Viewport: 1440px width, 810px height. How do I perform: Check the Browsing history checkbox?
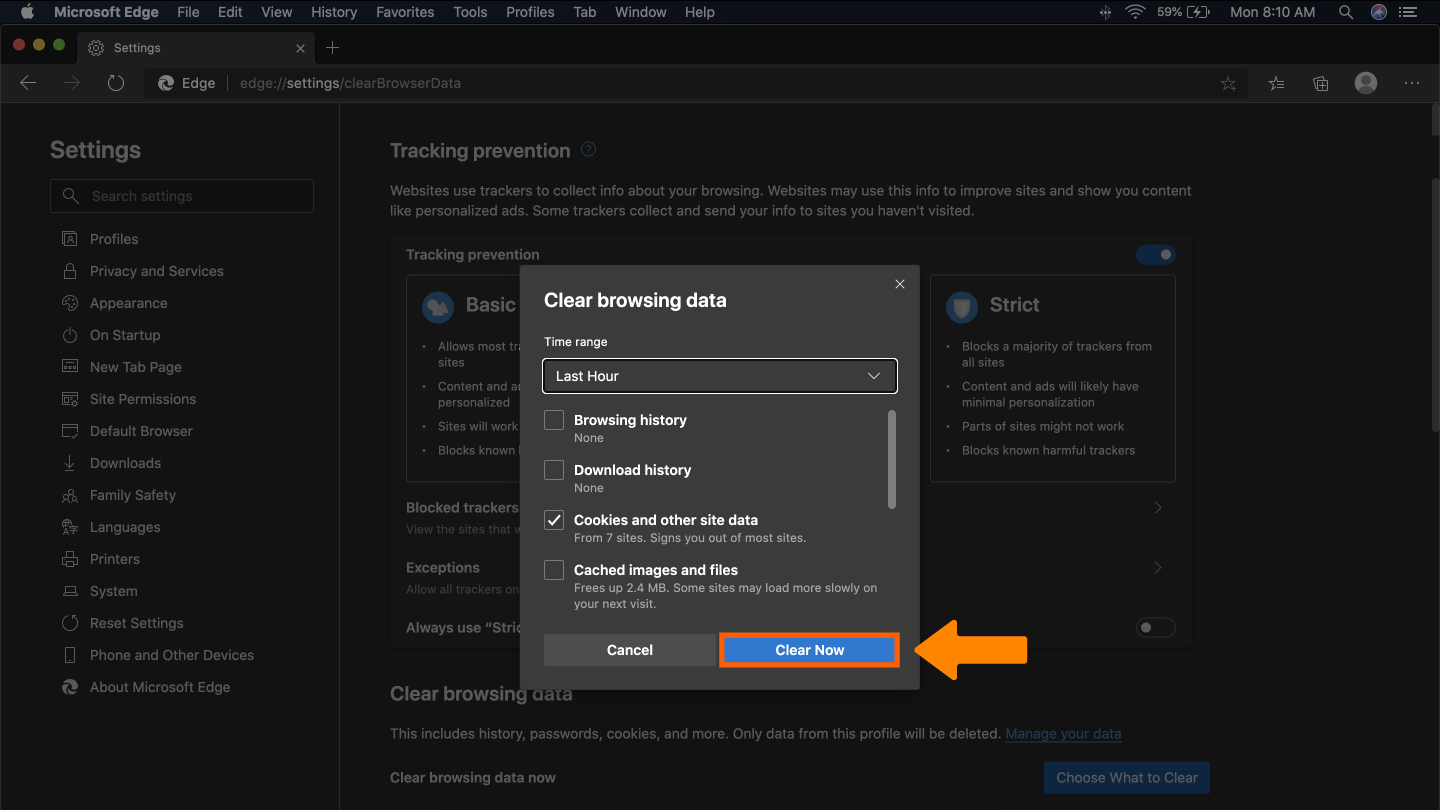pyautogui.click(x=554, y=420)
